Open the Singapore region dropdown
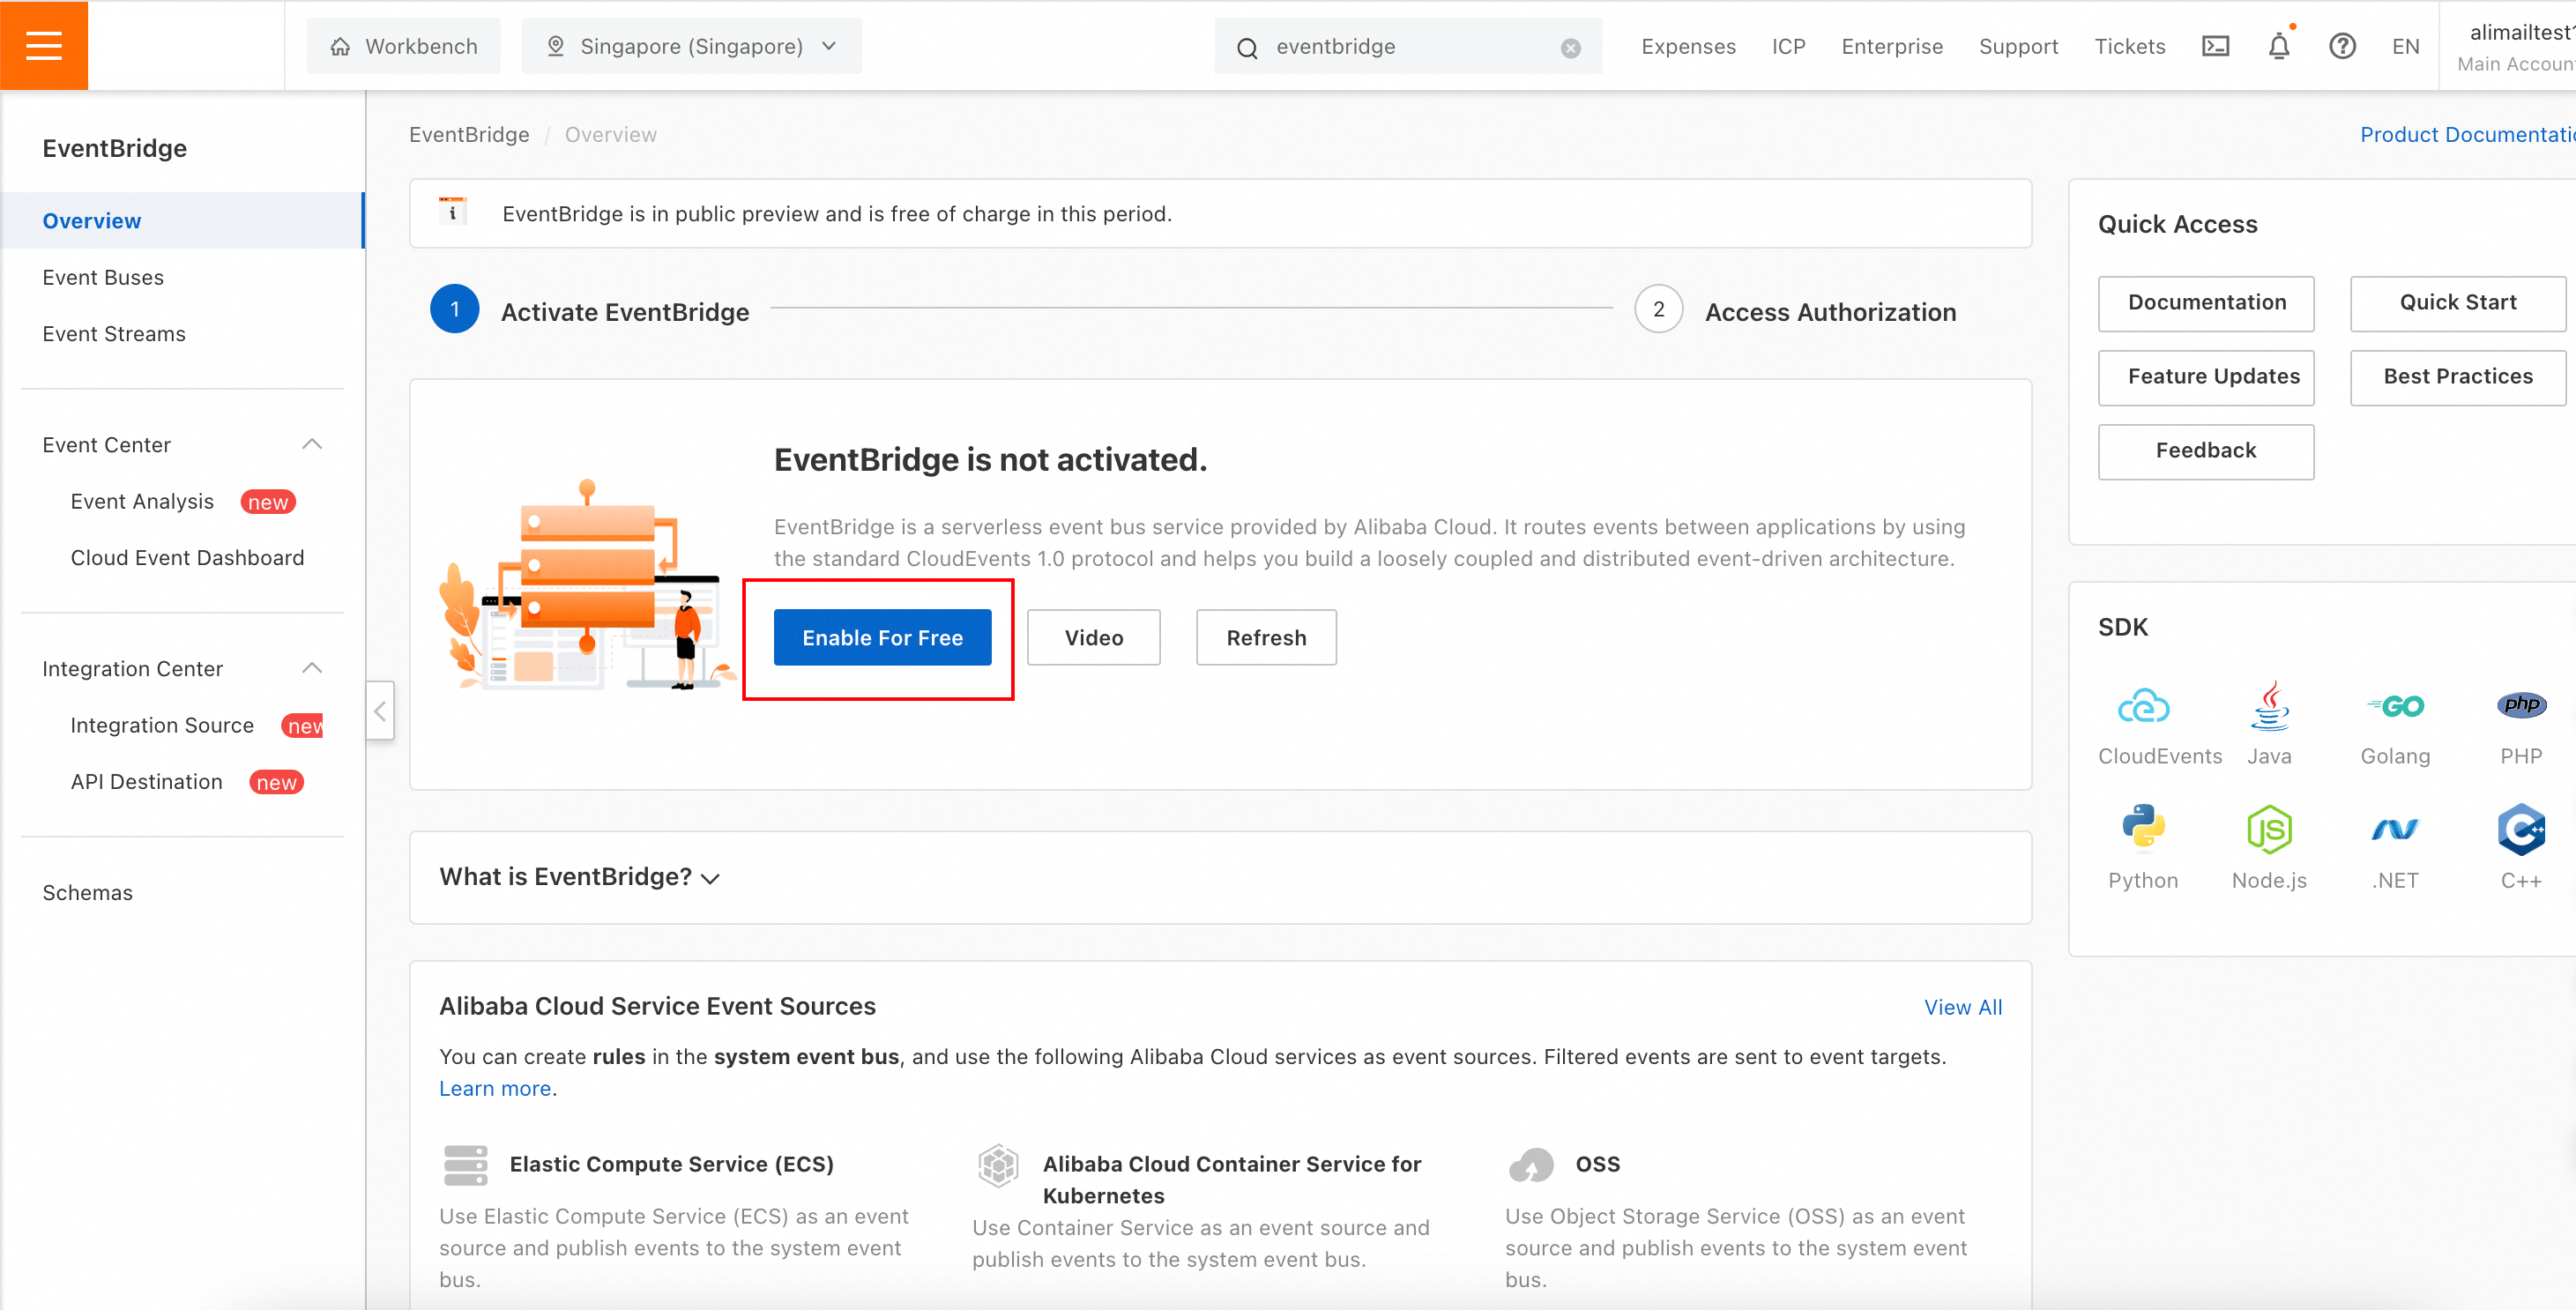2576x1310 pixels. click(x=691, y=46)
